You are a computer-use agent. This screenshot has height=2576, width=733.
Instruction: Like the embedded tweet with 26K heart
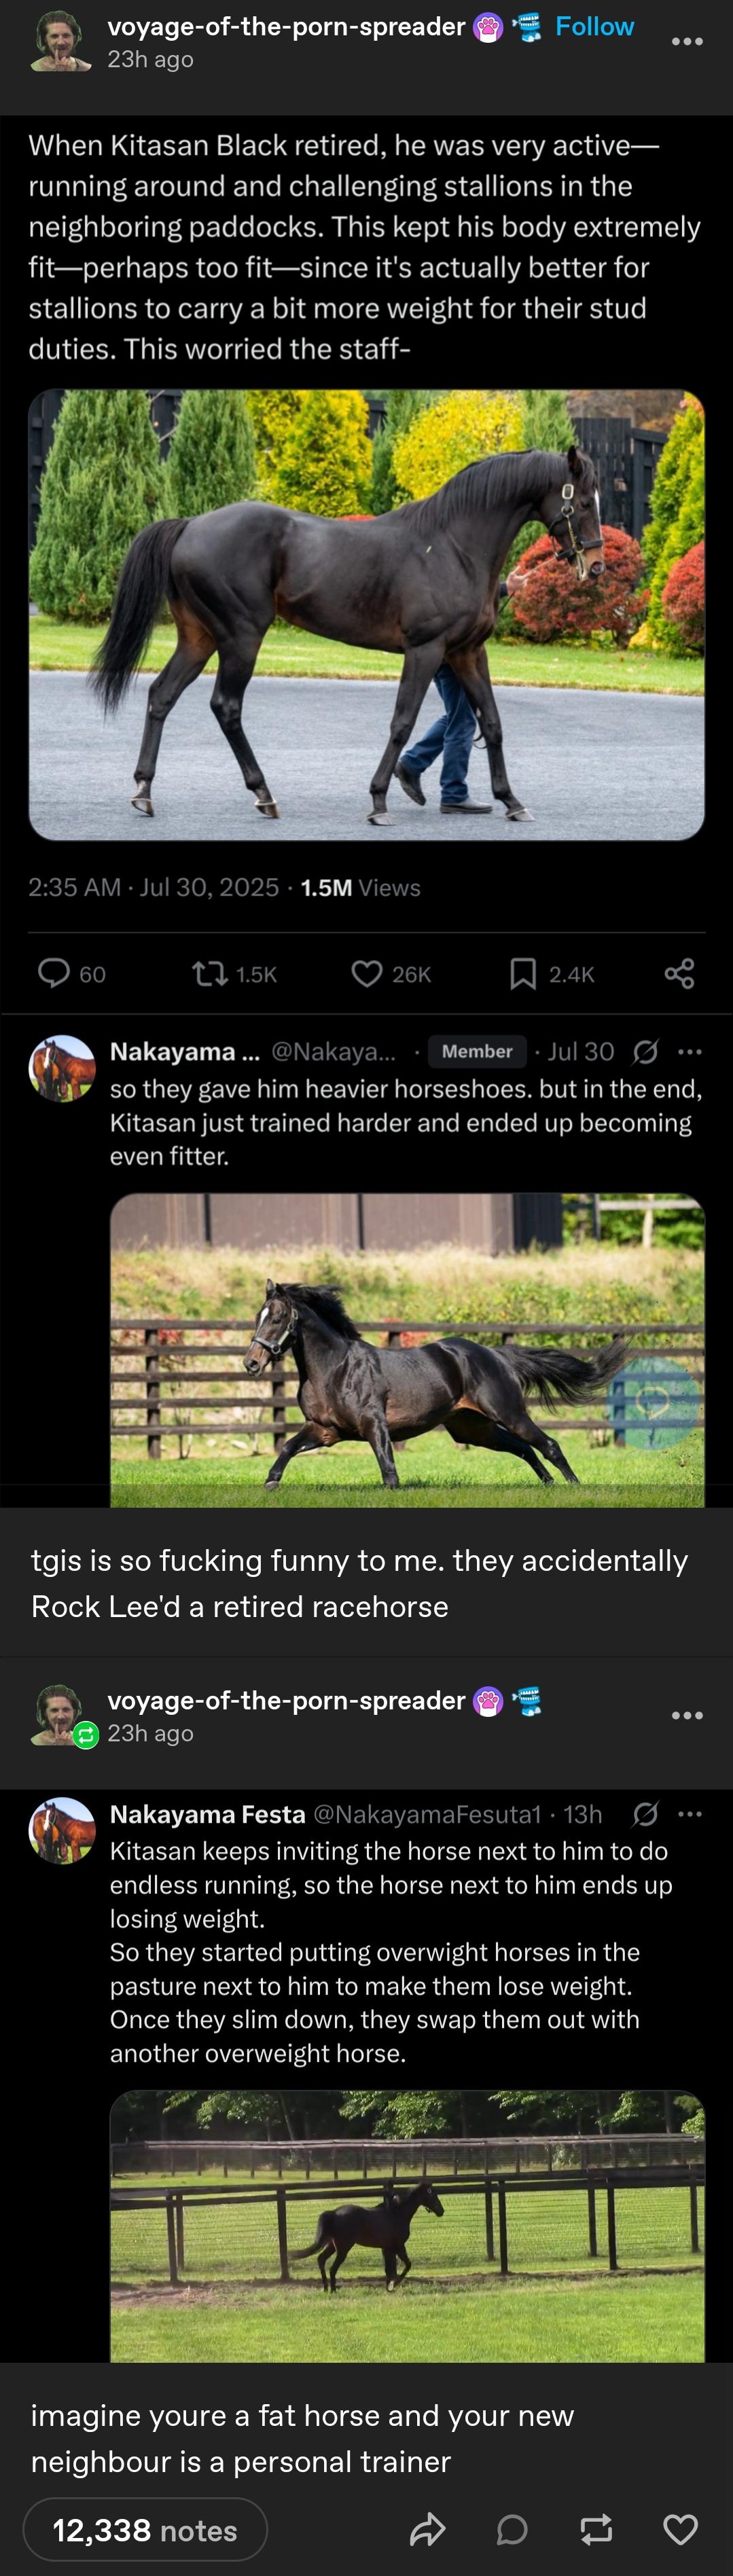pos(367,973)
